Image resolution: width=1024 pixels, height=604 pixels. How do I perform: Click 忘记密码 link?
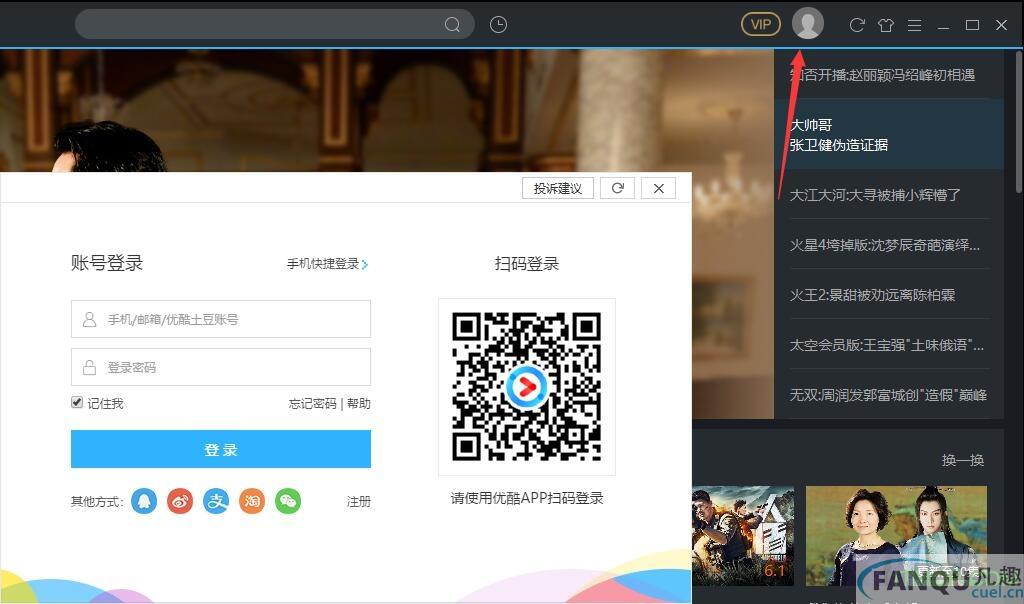pyautogui.click(x=312, y=404)
